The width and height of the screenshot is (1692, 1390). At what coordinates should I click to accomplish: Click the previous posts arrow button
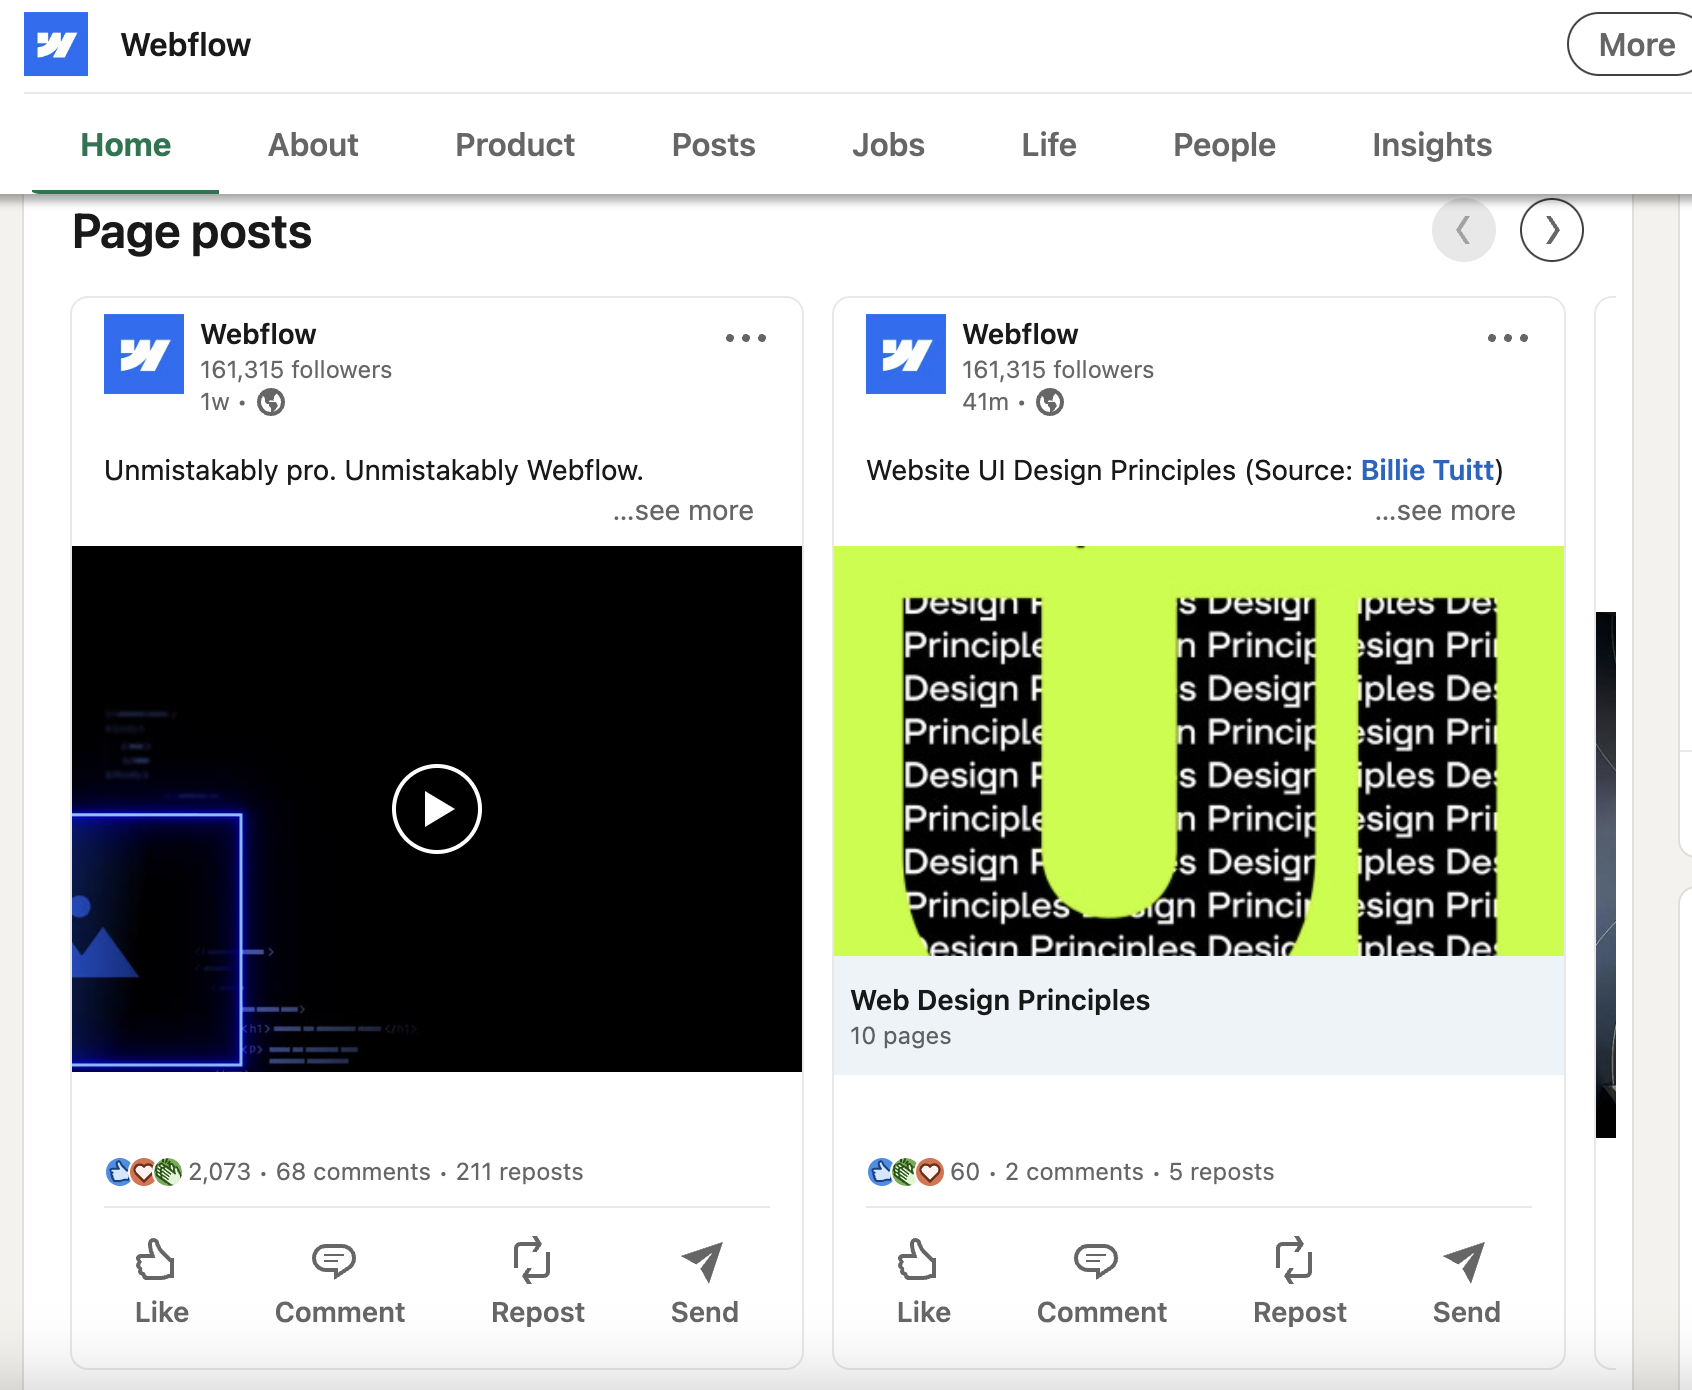tap(1464, 230)
